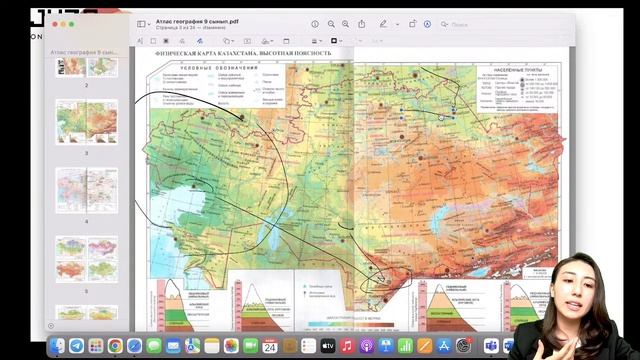The image size is (640, 360).
Task: Activate the highlight pen tool
Action: pyautogui.click(x=383, y=24)
